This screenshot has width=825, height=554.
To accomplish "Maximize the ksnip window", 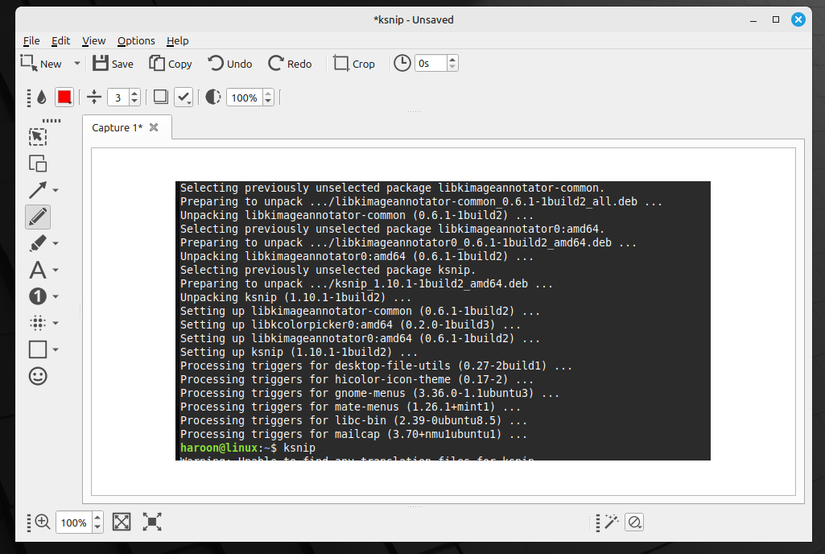I will coord(776,19).
